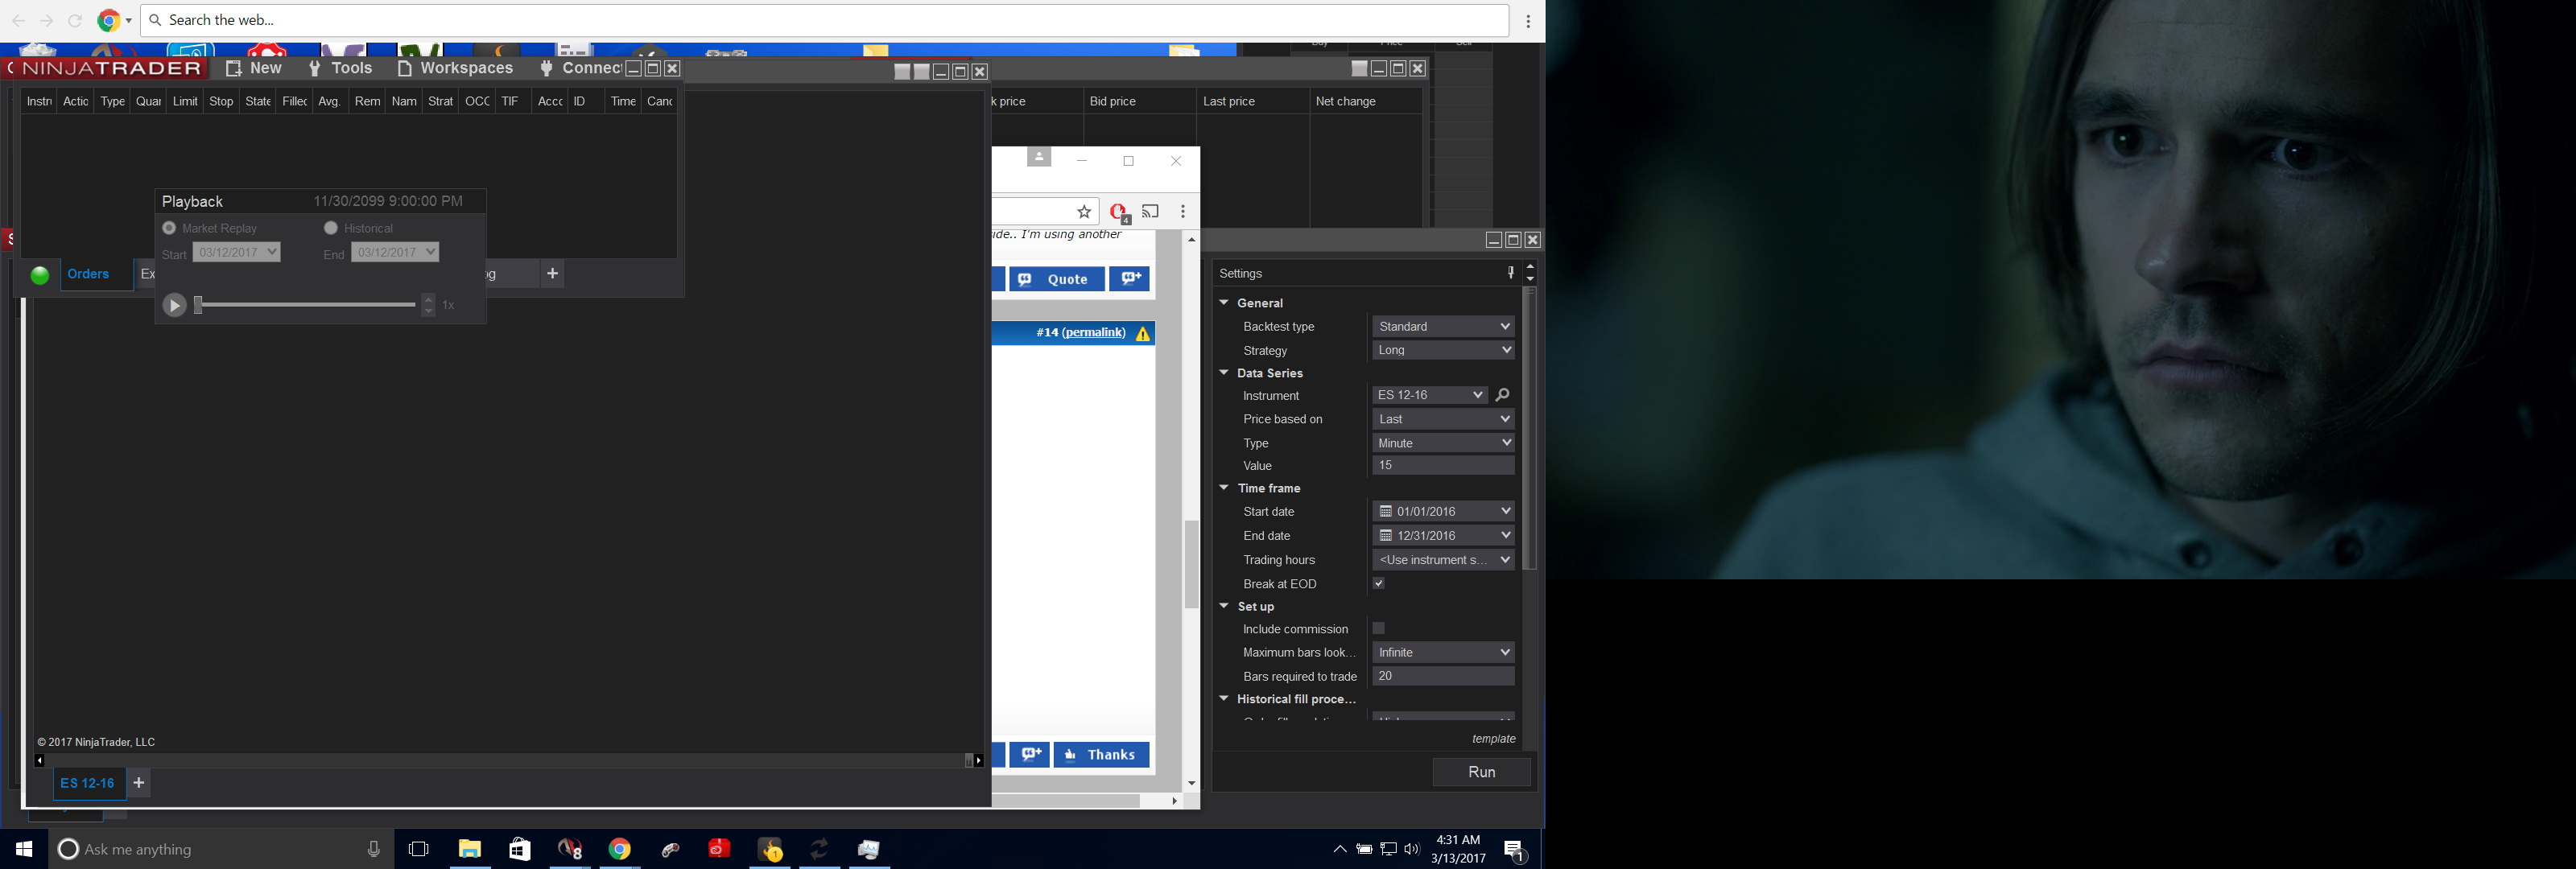
Task: Open the Type dropdown set to Minute
Action: pyautogui.click(x=1443, y=443)
